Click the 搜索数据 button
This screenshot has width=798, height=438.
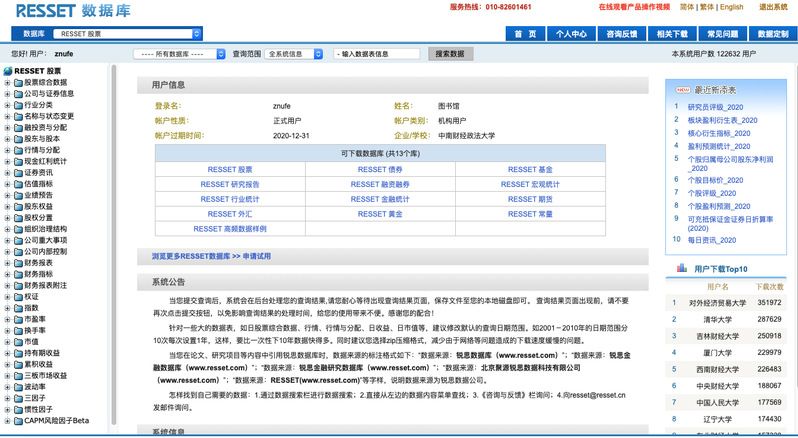coord(450,54)
